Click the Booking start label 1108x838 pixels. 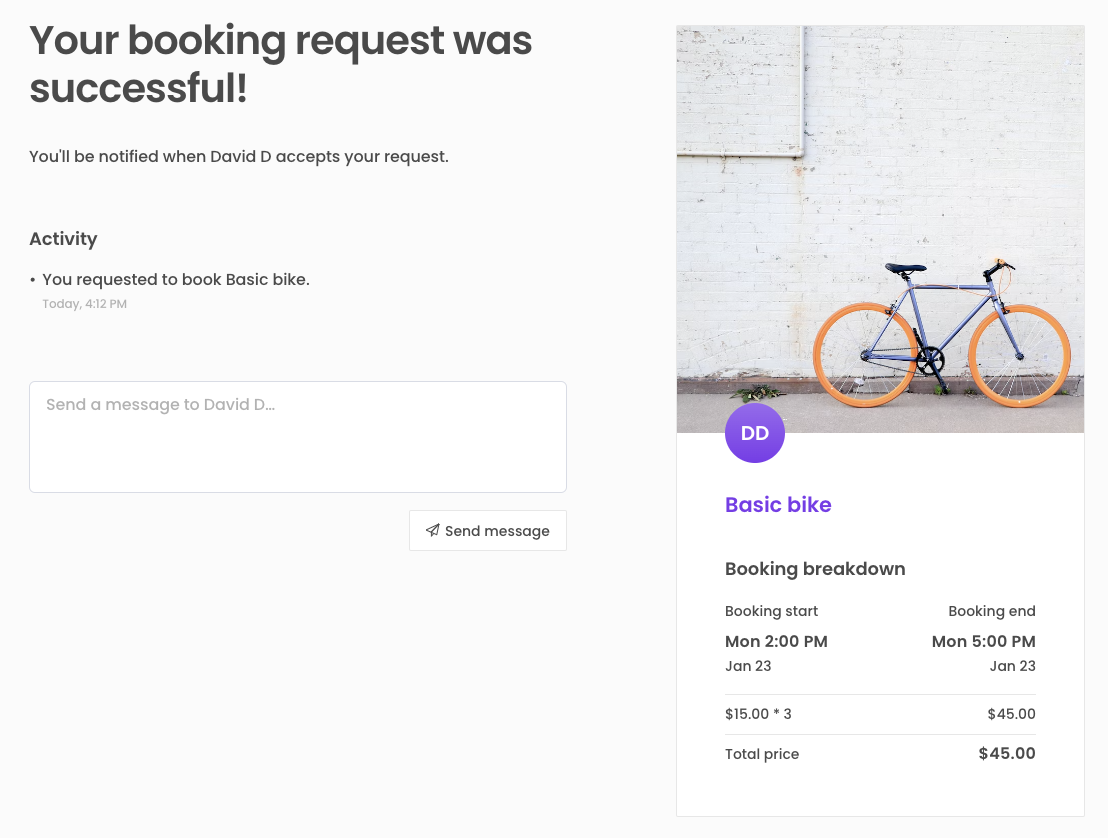[x=771, y=611]
